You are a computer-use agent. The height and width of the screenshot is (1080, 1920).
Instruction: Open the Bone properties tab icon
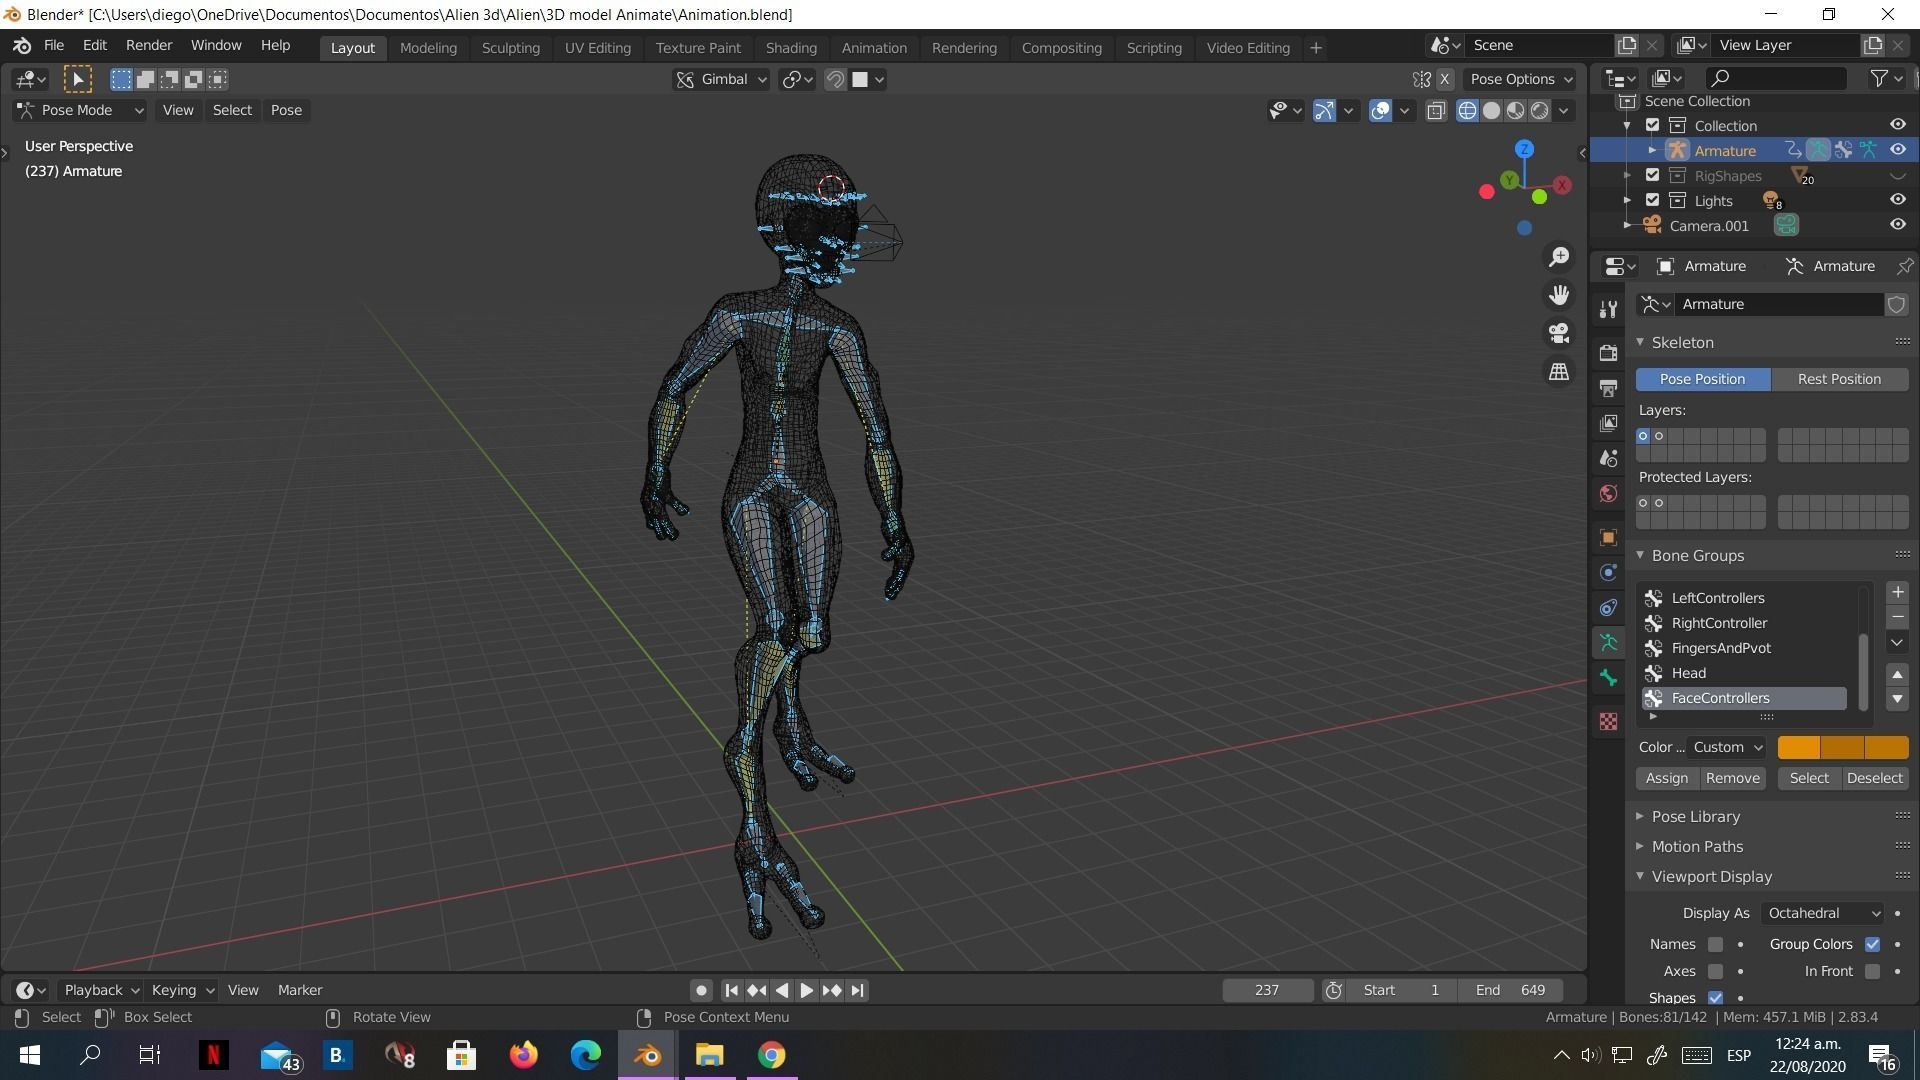click(1608, 678)
